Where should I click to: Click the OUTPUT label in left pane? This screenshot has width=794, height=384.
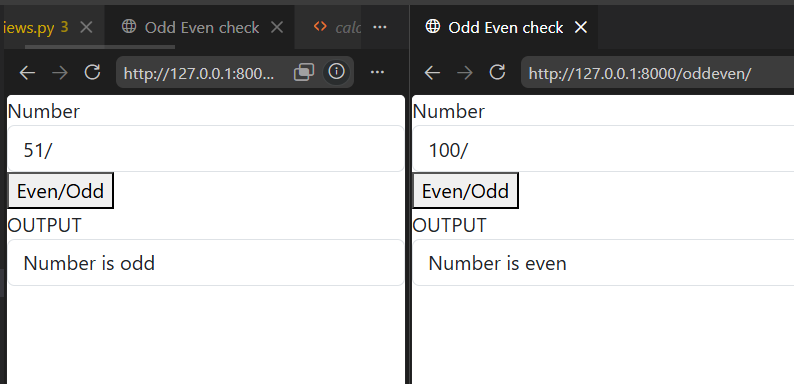pyautogui.click(x=44, y=225)
